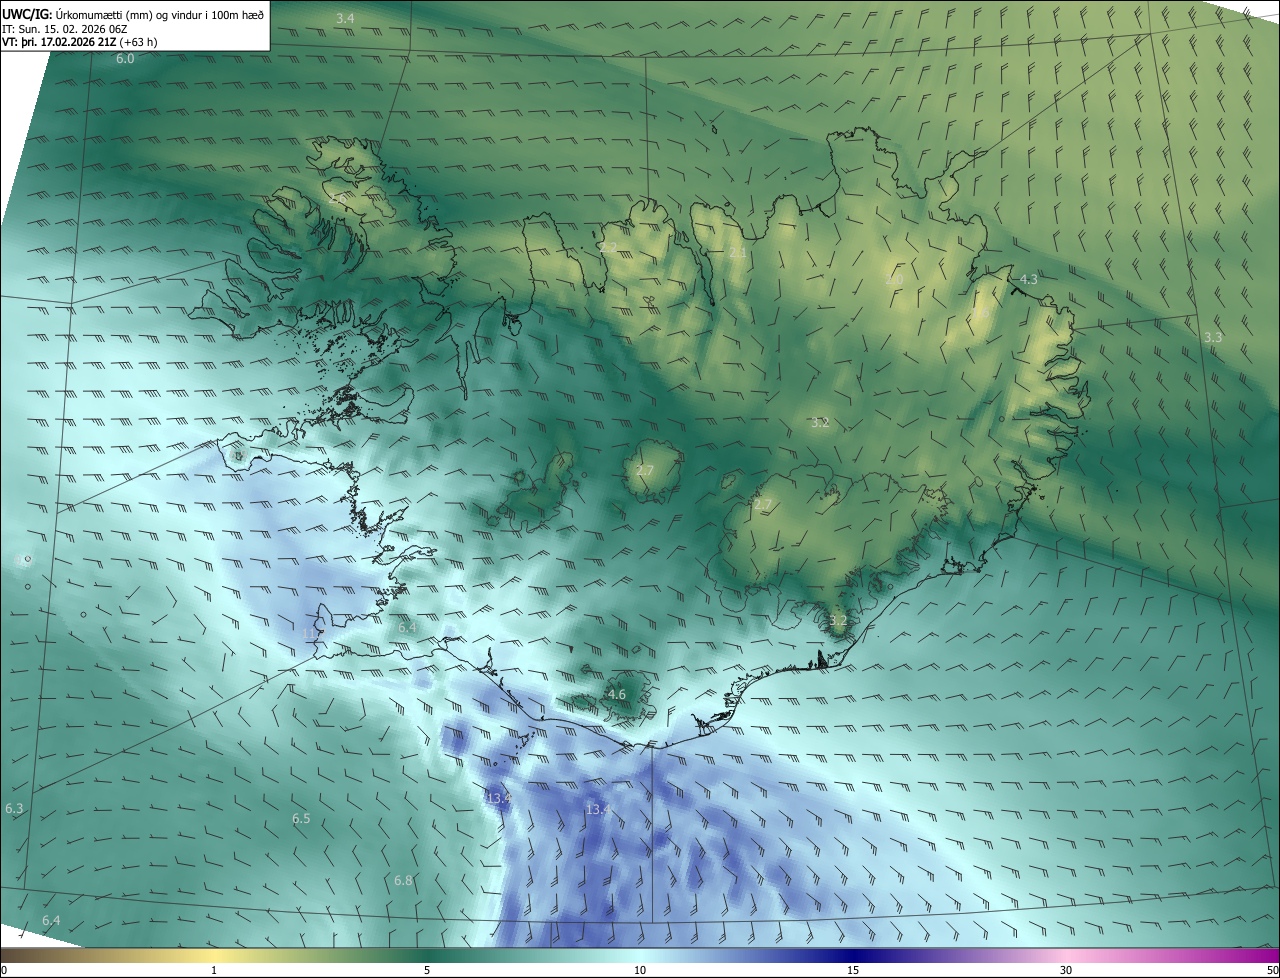Click the 4.3 value label on the map
This screenshot has width=1280, height=978.
click(1028, 279)
